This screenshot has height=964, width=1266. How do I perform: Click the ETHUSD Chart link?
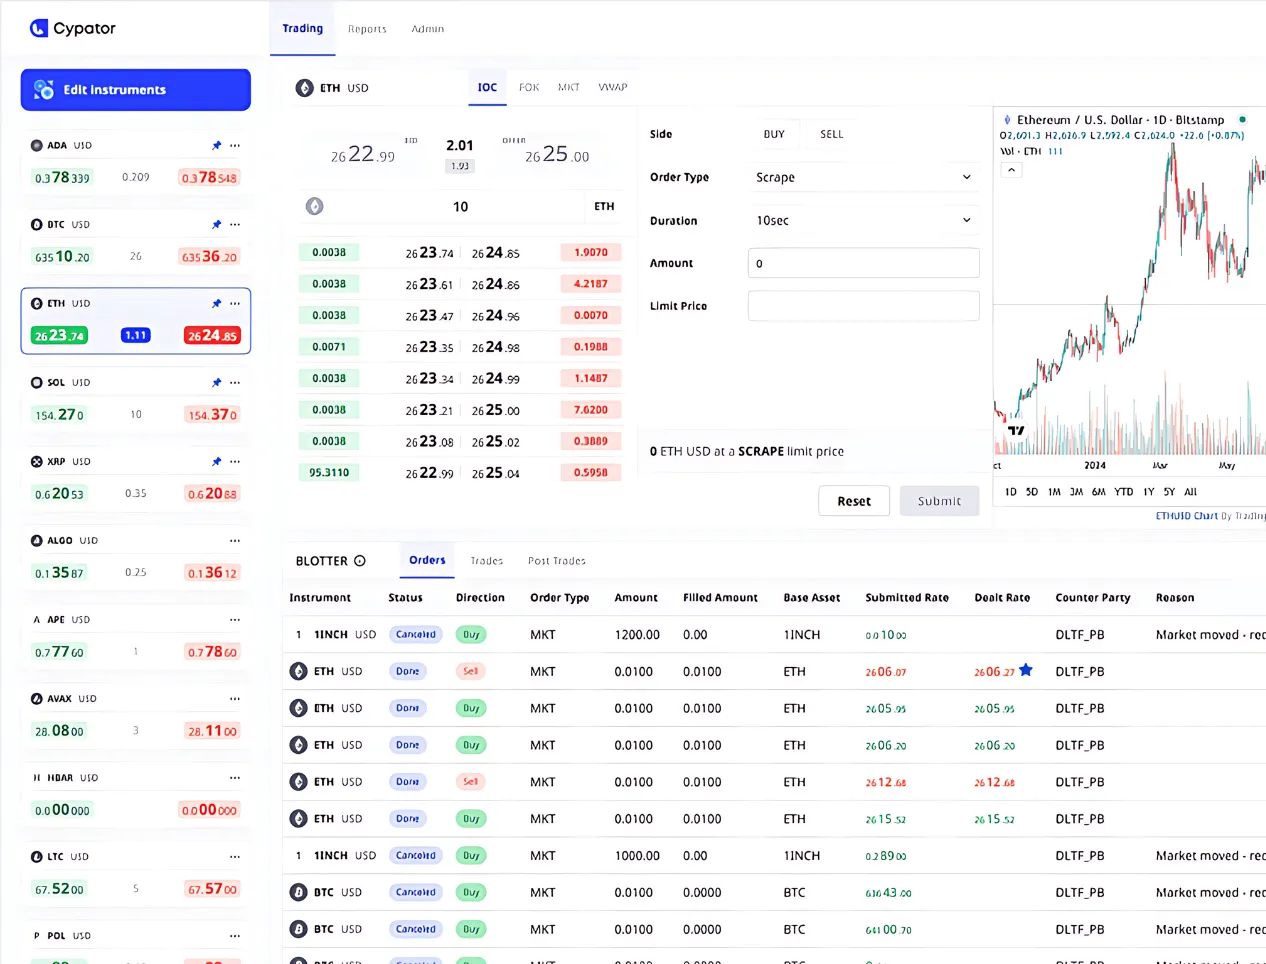pos(1187,516)
